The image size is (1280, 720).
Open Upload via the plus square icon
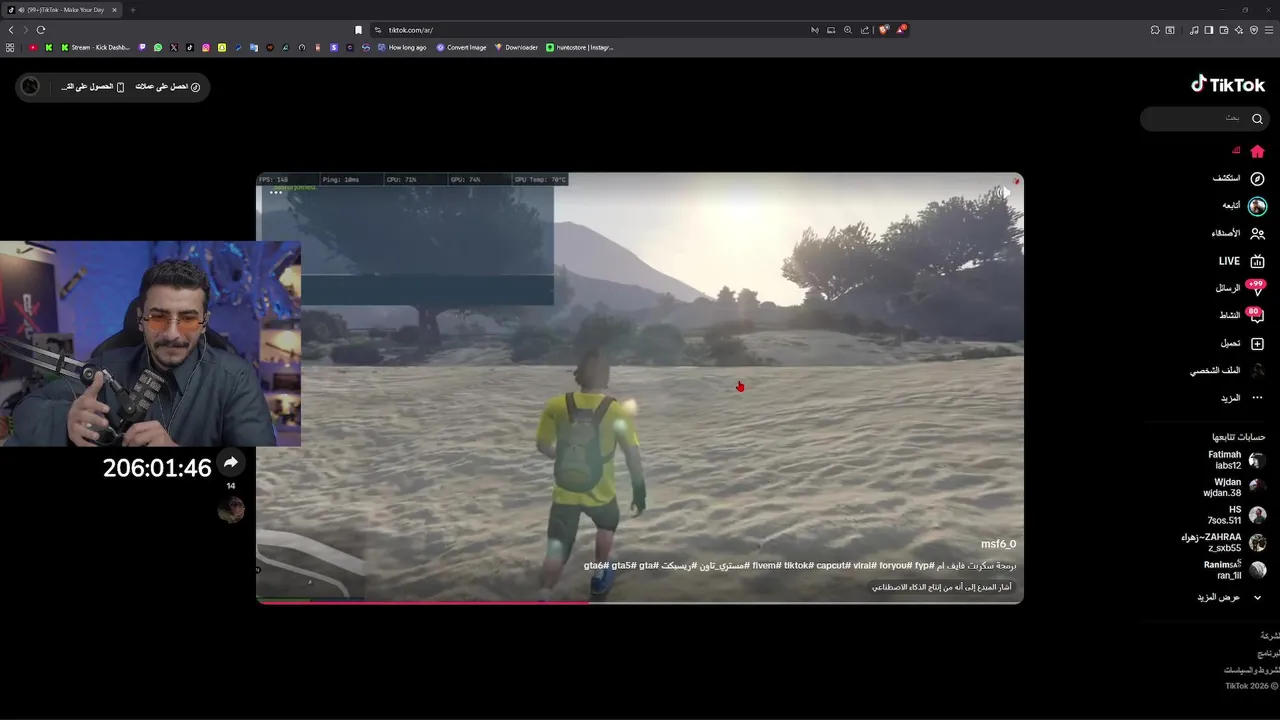(x=1257, y=343)
